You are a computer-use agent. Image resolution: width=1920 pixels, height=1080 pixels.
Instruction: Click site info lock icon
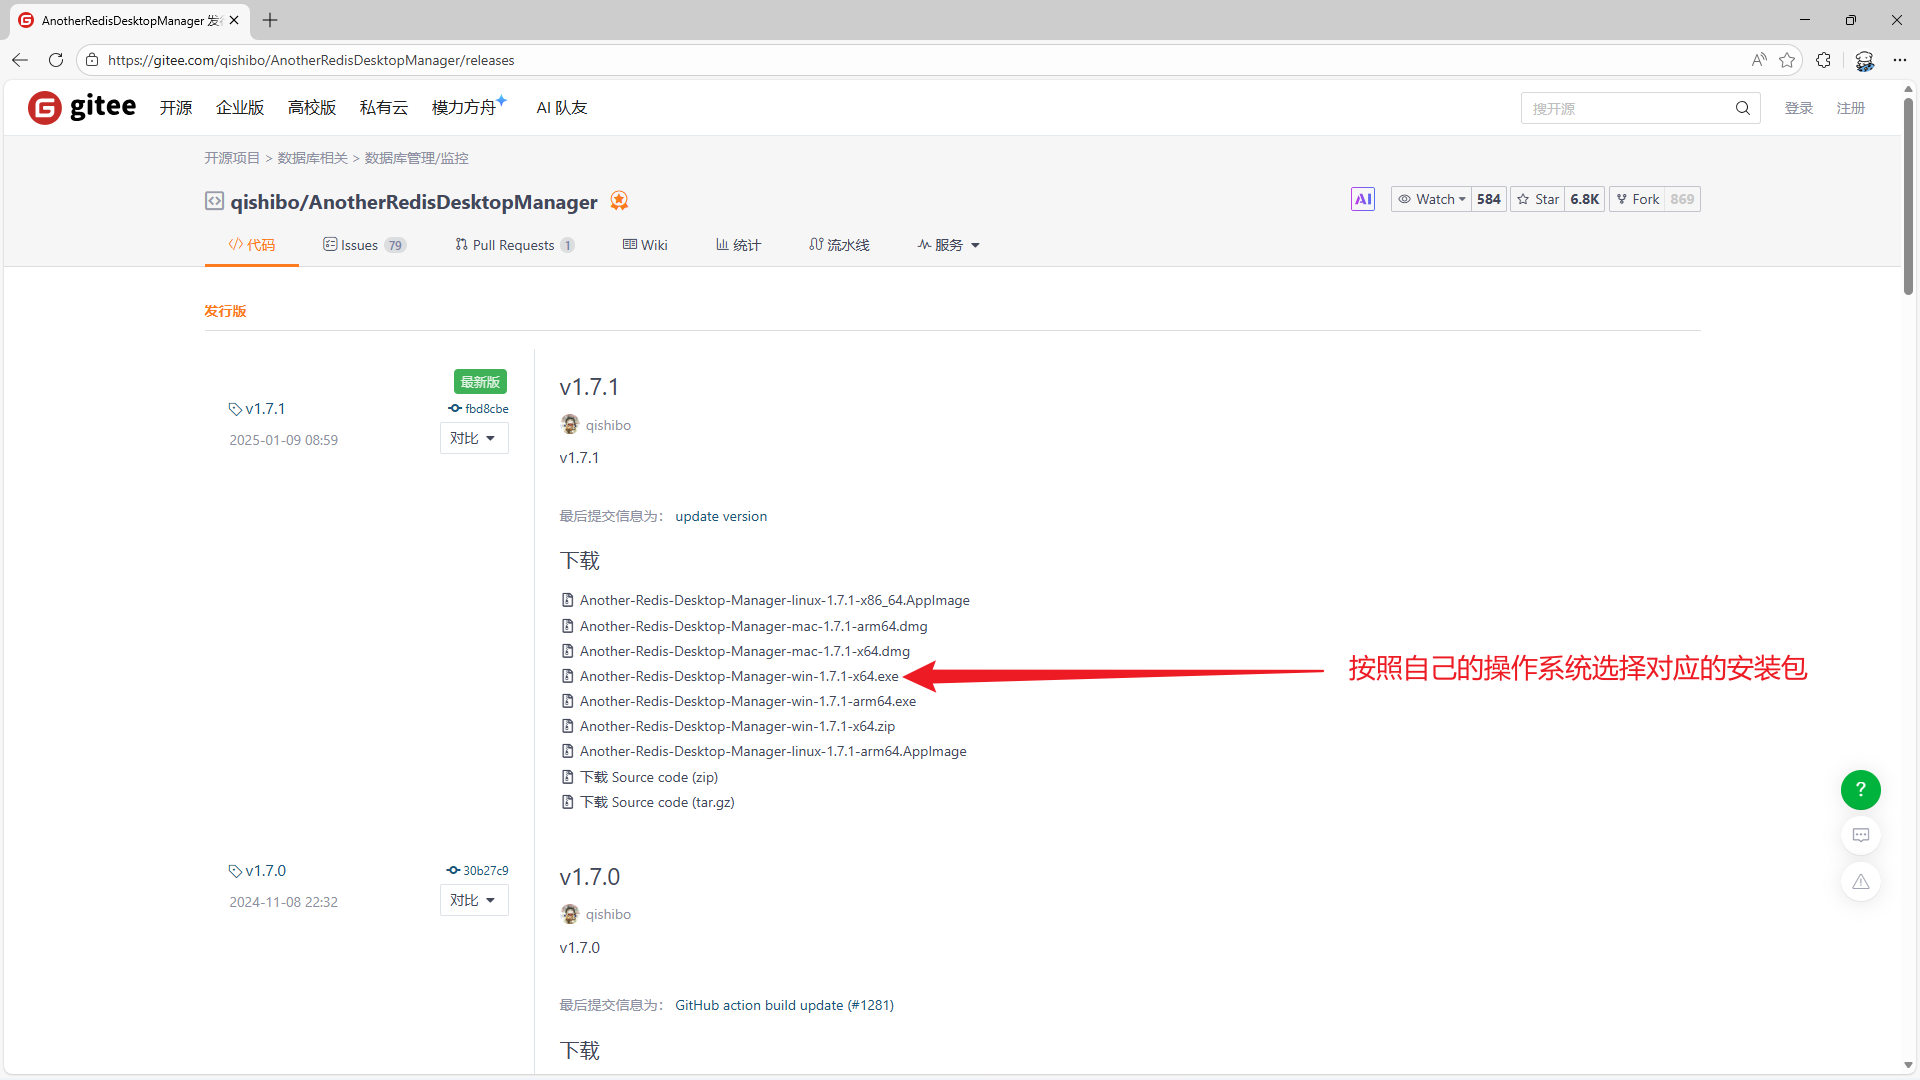click(x=92, y=60)
